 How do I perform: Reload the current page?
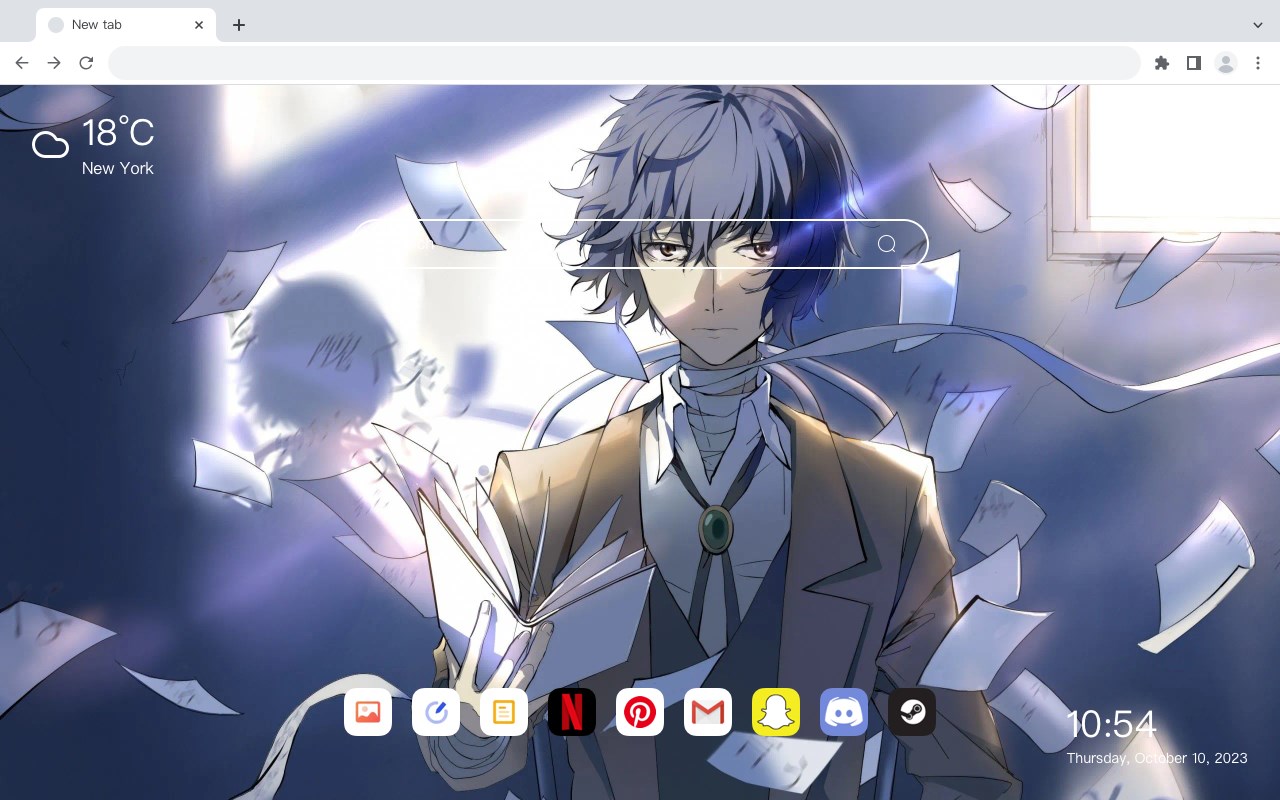tap(86, 63)
